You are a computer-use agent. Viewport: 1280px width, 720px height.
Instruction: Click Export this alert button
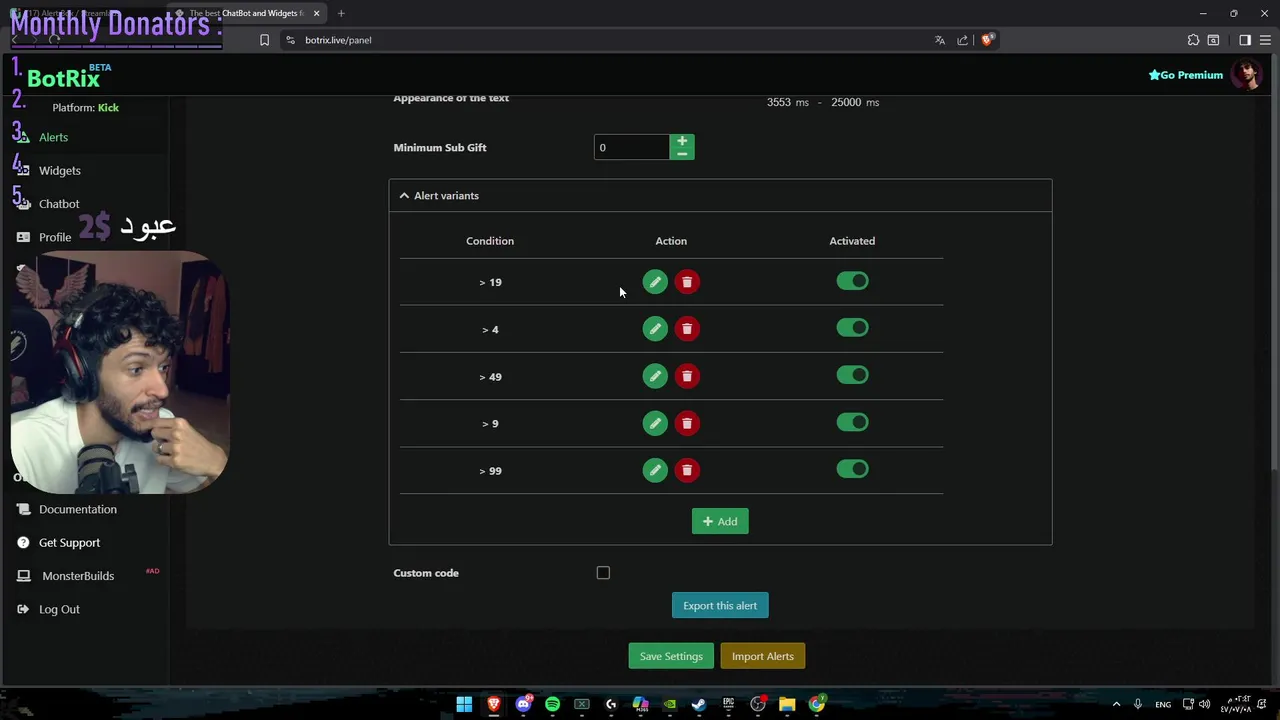tap(720, 605)
